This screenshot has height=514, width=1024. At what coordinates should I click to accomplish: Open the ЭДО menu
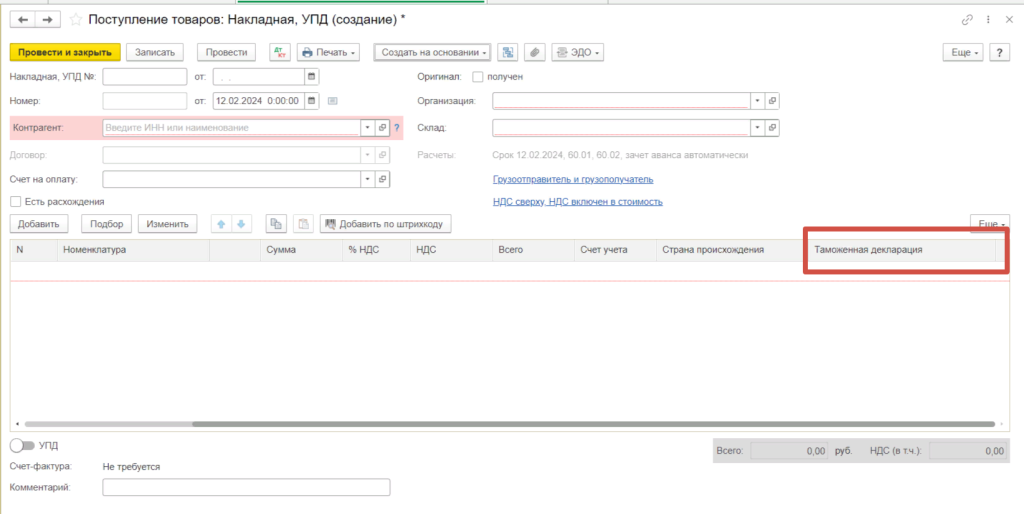[x=578, y=52]
